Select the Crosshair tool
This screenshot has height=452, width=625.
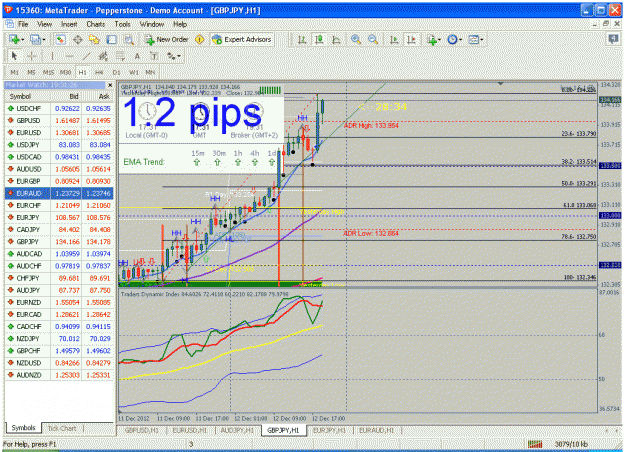[x=32, y=56]
